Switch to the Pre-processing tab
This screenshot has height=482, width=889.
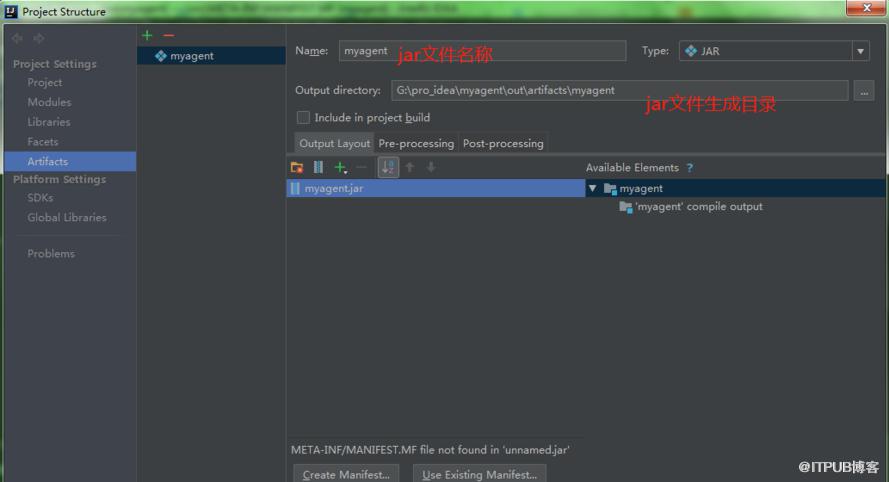coord(416,143)
